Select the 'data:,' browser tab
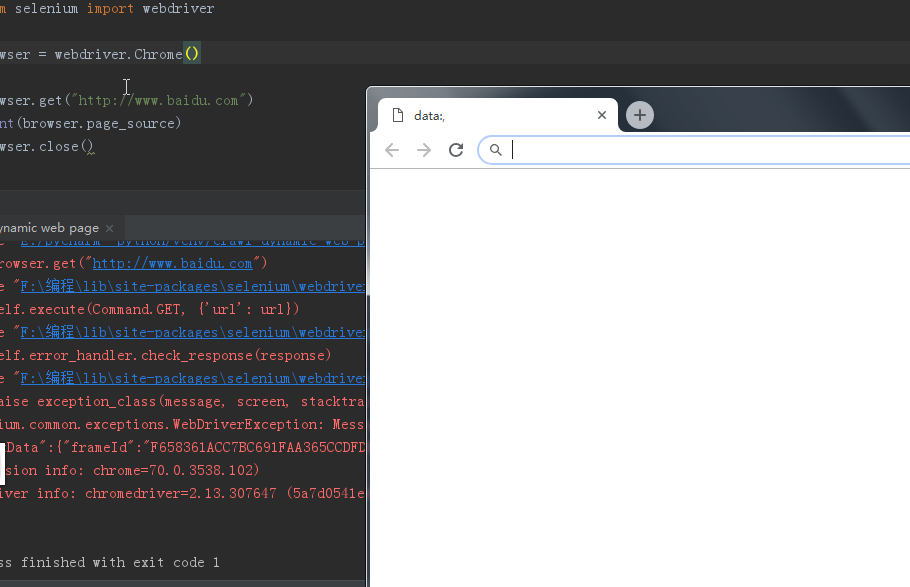910x587 pixels. pos(497,115)
